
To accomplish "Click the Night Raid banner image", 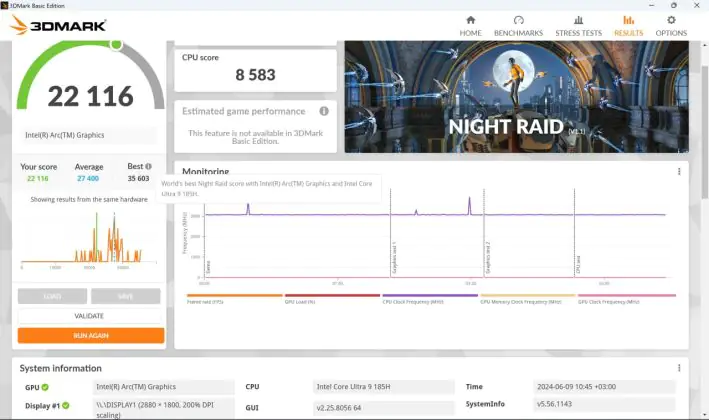I will (x=516, y=97).
